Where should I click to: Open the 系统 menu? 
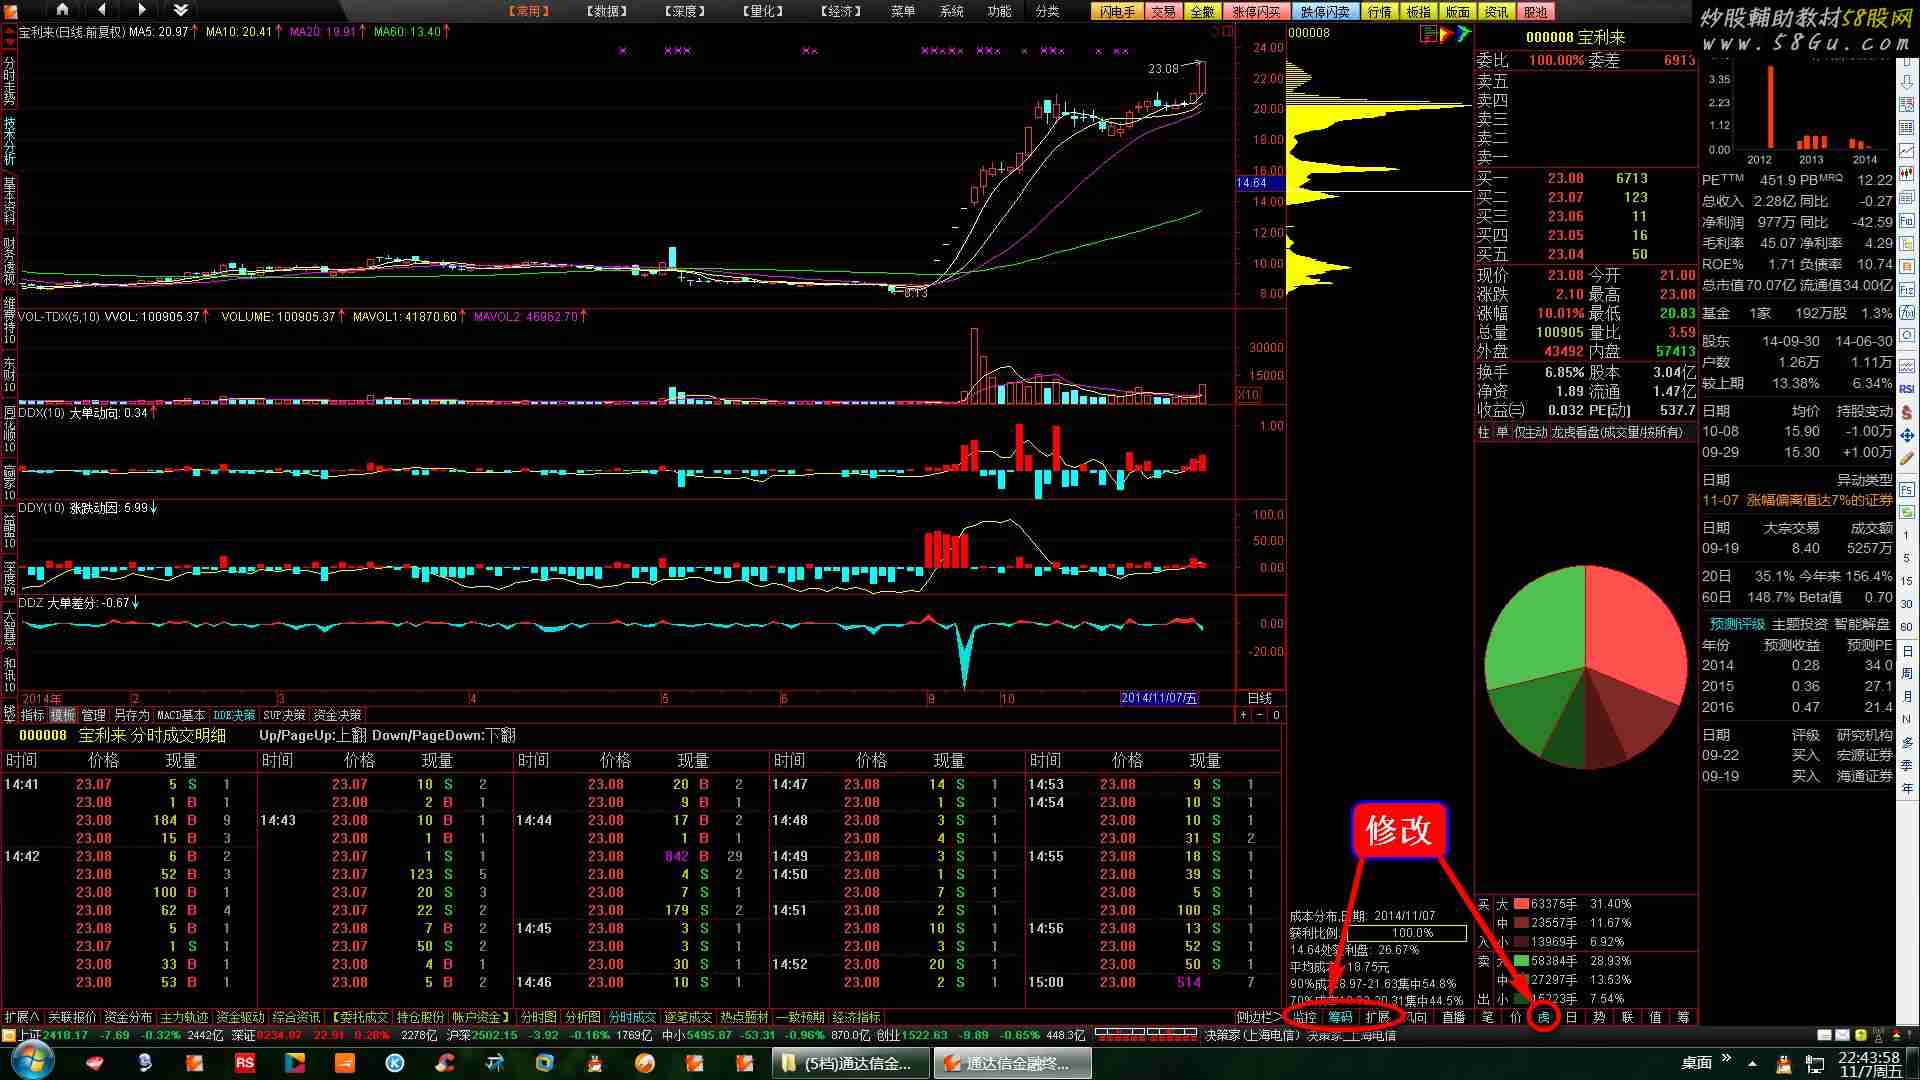(x=951, y=11)
